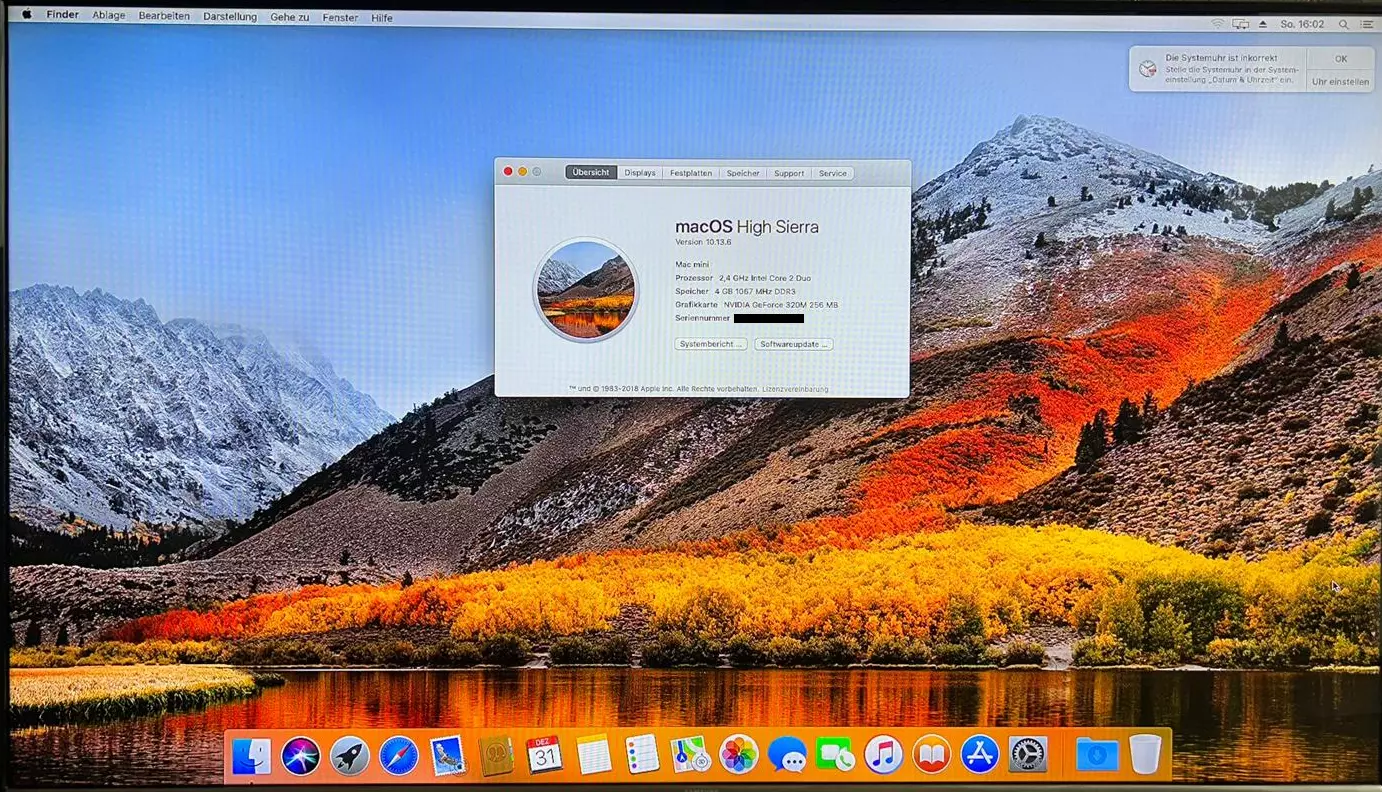Click the NVIDIA GeForce 320M 256 MB text
This screenshot has width=1382, height=792.
point(781,305)
